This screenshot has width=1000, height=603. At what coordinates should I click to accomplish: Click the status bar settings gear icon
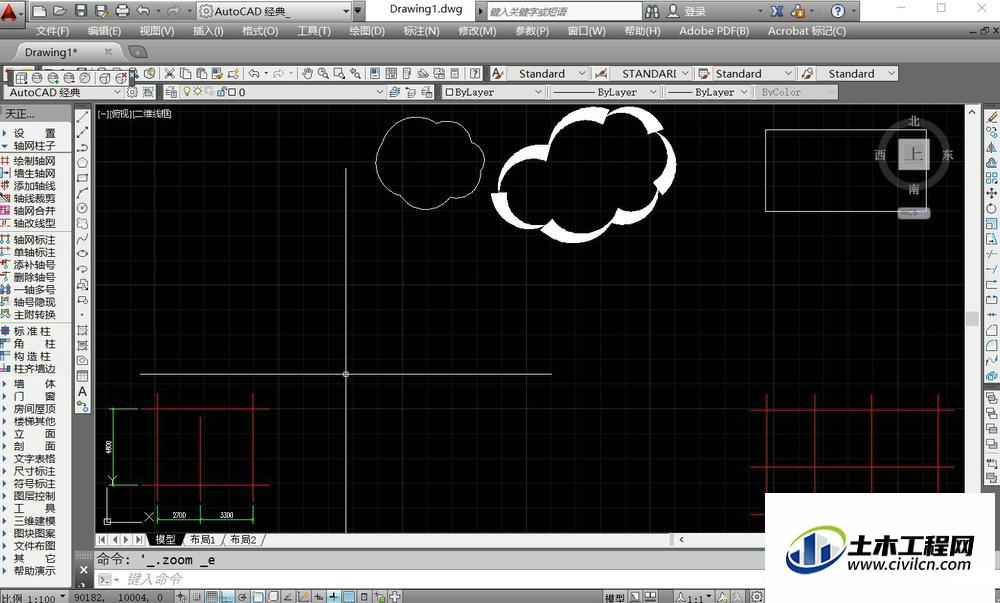click(756, 597)
